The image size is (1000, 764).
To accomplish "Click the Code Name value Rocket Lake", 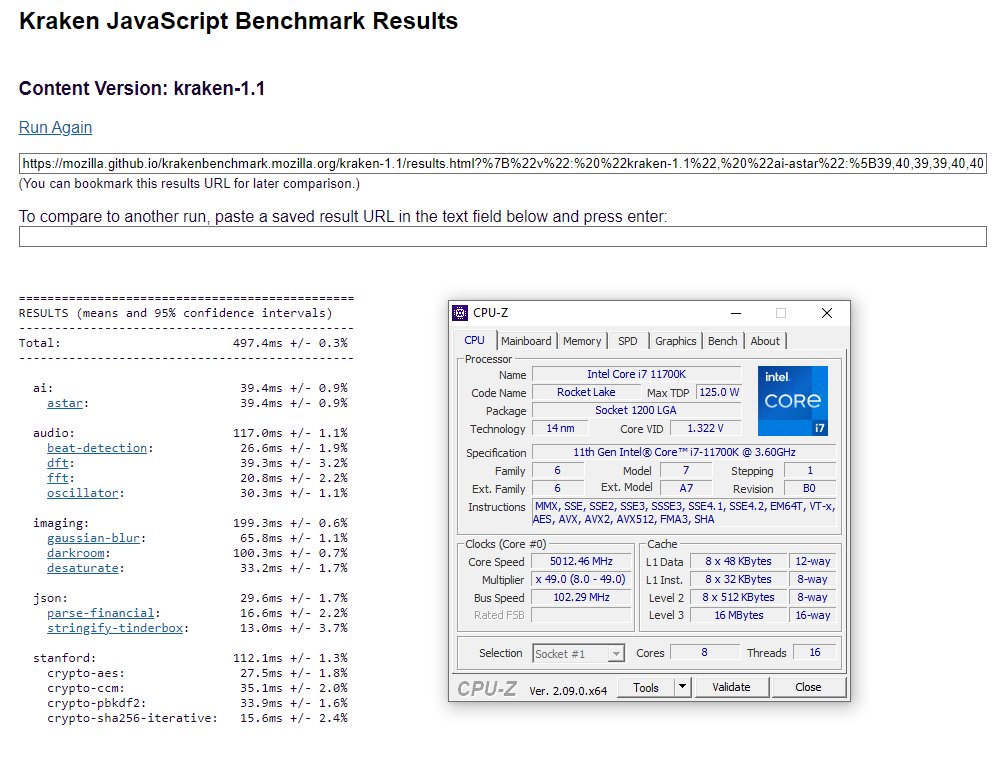I will click(586, 392).
